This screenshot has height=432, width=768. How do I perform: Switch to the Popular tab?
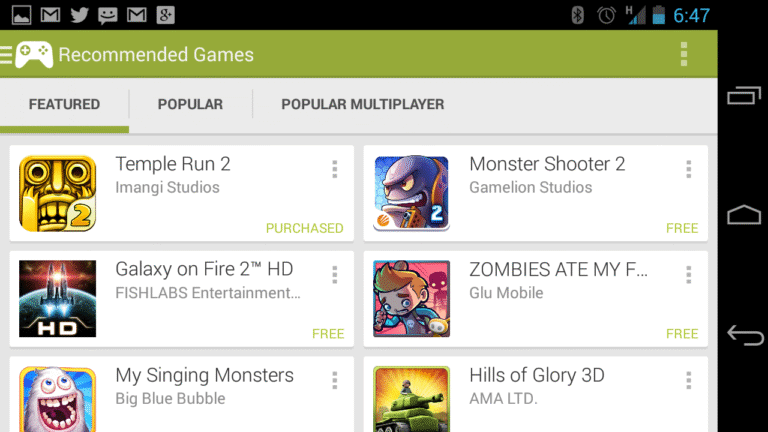[x=191, y=104]
